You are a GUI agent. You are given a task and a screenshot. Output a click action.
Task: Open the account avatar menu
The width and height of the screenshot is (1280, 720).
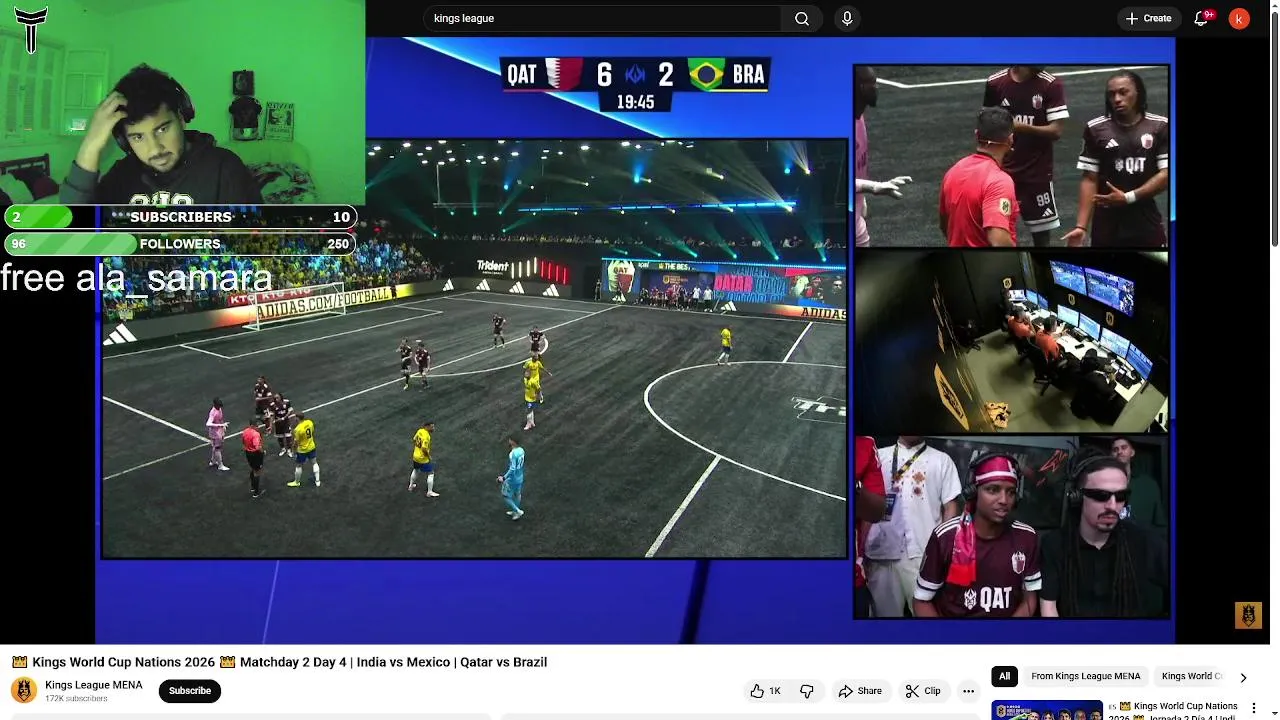[x=1239, y=18]
